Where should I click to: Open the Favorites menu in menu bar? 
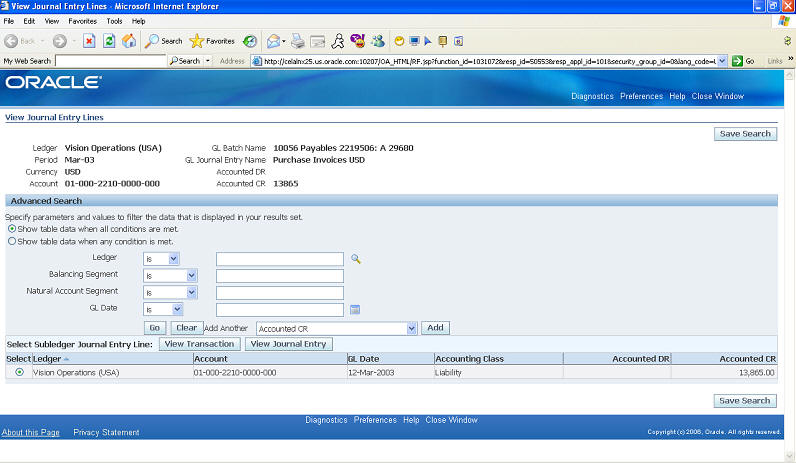(x=82, y=20)
